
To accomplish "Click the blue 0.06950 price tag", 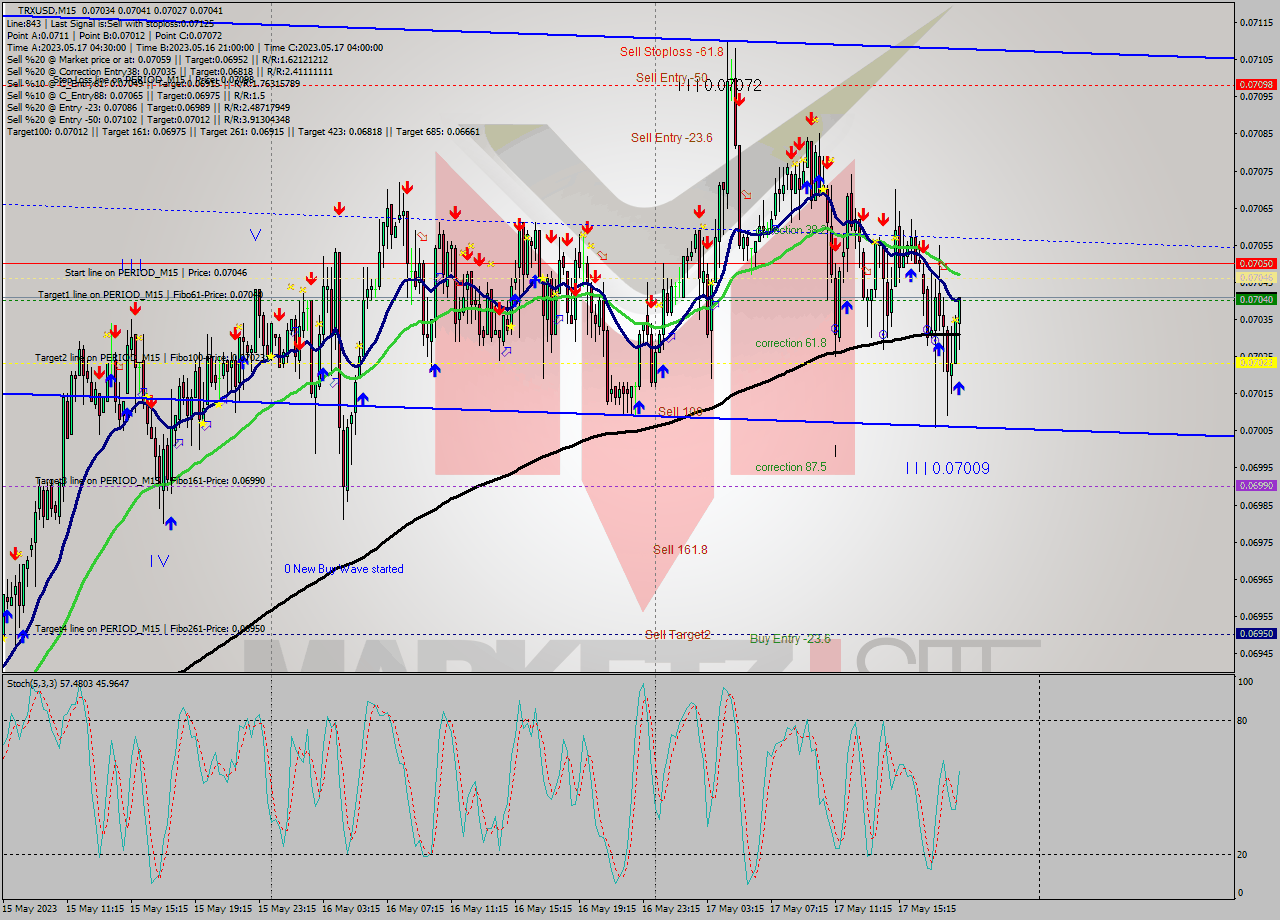I will (1256, 633).
